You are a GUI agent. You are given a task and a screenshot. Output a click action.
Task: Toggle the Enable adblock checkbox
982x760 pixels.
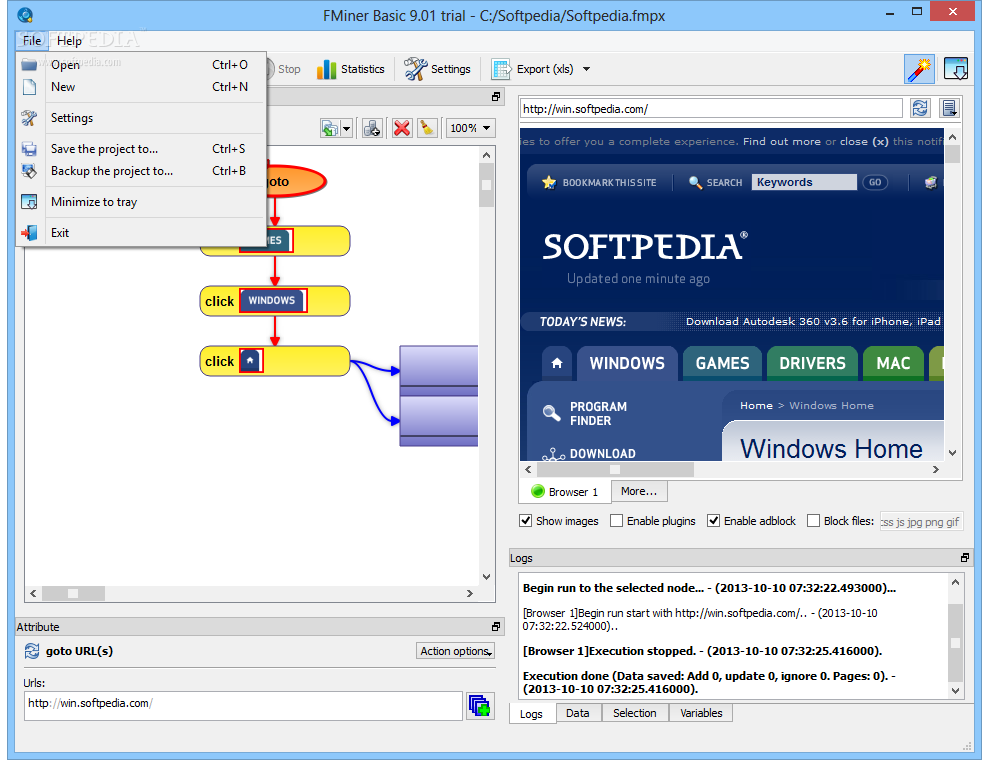pyautogui.click(x=713, y=521)
